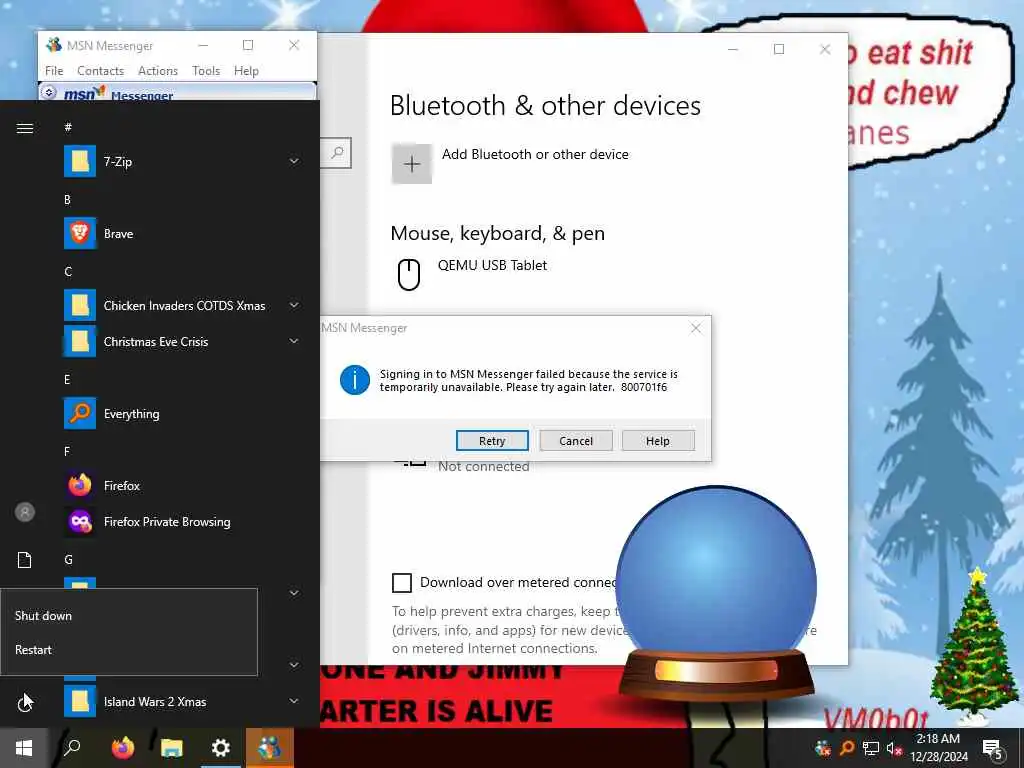This screenshot has width=1024, height=768.
Task: Click the Start menu hamburger icon
Action: 25,128
